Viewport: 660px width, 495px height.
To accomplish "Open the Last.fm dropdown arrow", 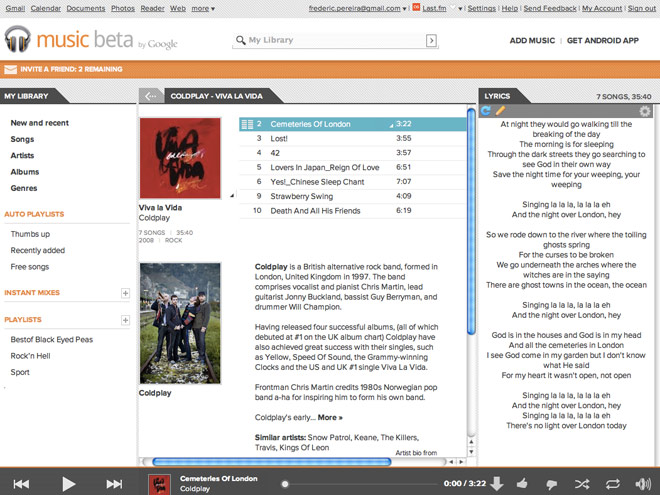I will click(460, 8).
